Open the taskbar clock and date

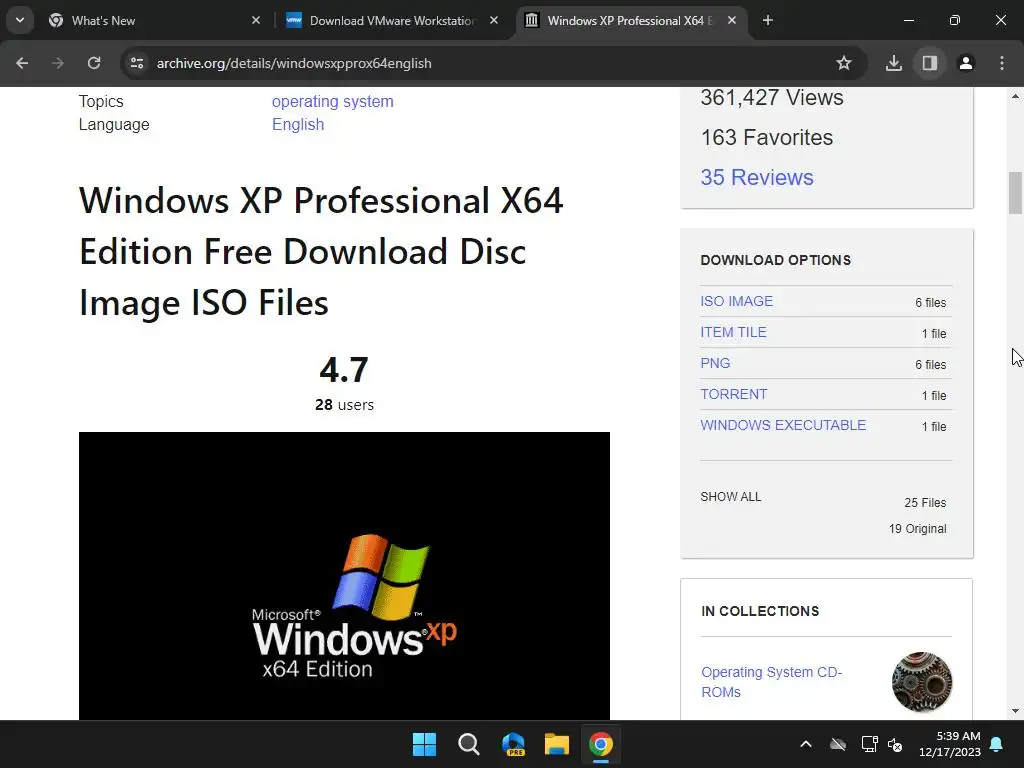[x=950, y=744]
